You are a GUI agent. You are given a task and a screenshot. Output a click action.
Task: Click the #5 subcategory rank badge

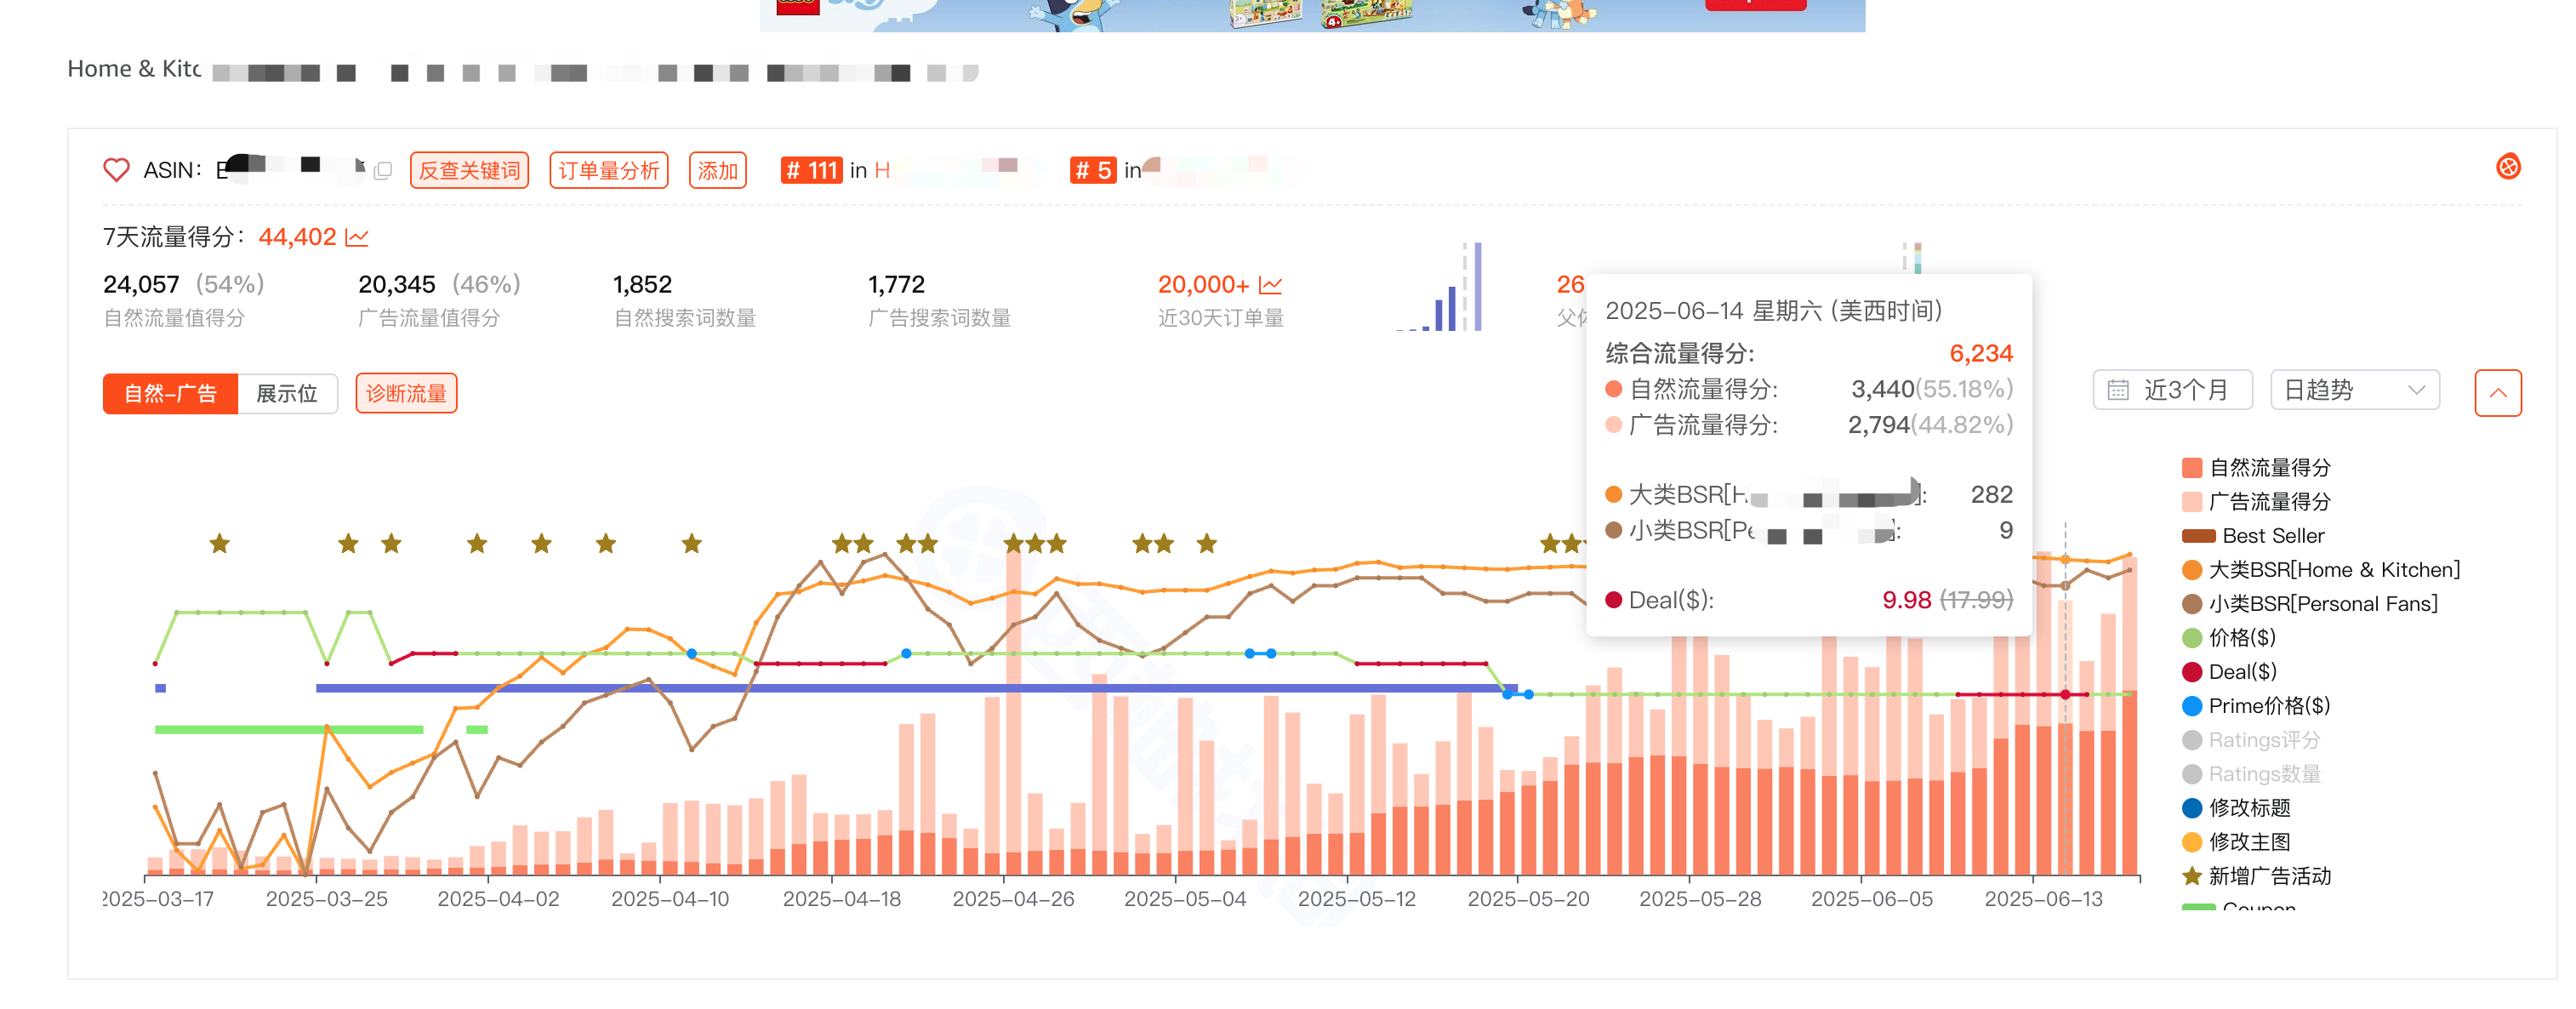click(x=1092, y=170)
